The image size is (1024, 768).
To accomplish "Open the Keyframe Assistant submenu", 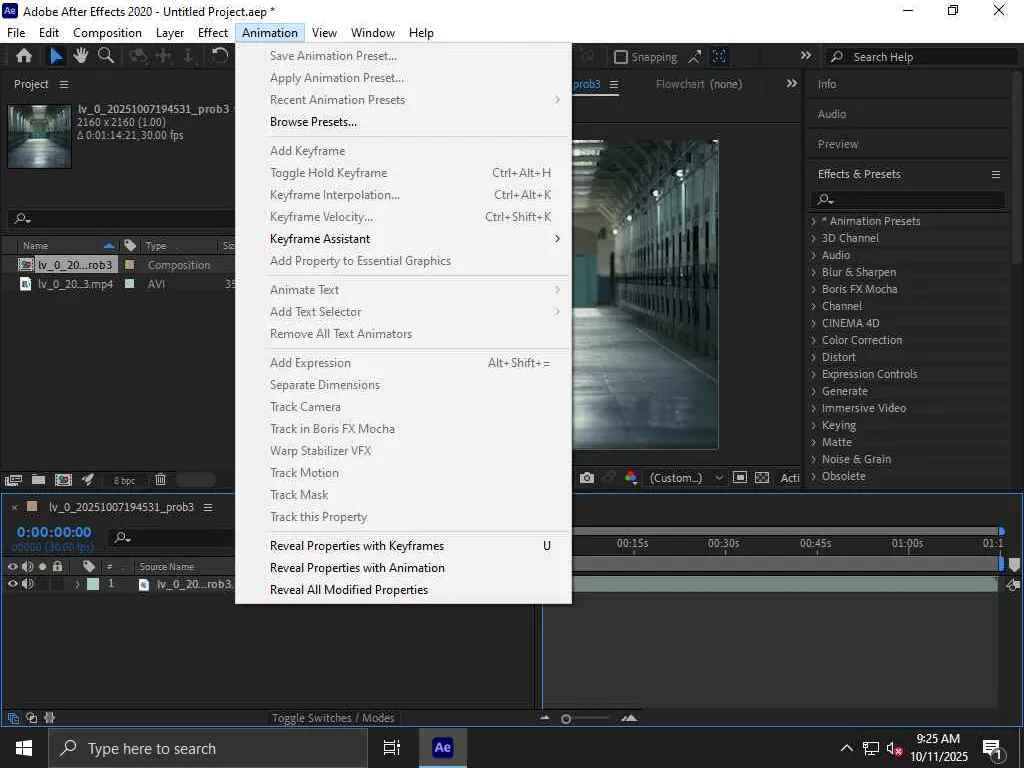I will tap(320, 239).
